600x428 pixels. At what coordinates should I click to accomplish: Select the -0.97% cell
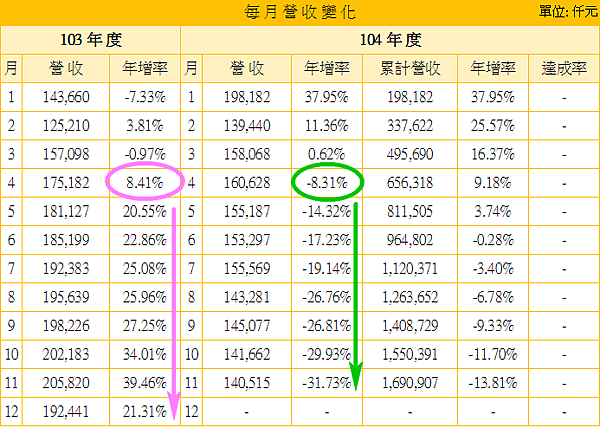(145, 154)
